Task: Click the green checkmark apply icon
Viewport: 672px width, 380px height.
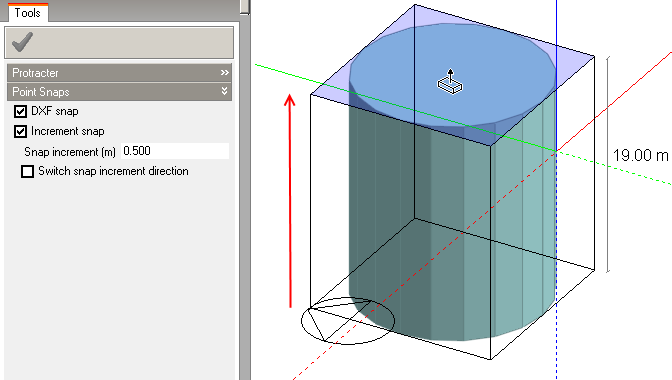Action: (x=22, y=42)
